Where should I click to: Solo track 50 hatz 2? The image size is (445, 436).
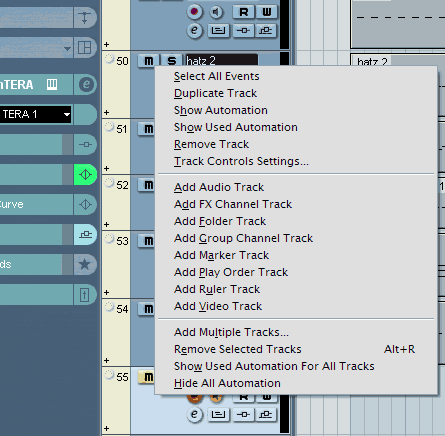[171, 61]
